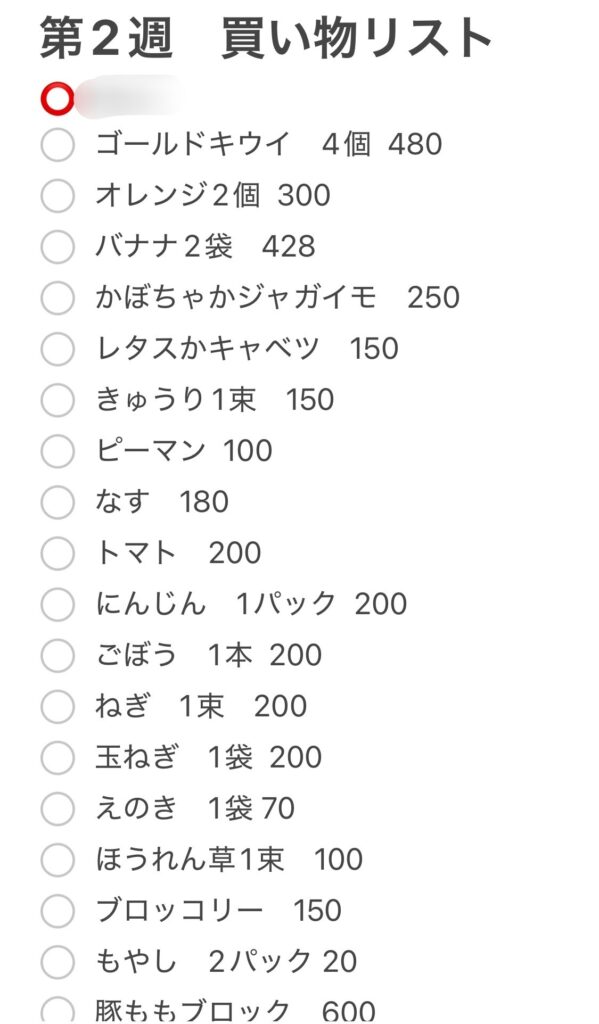Image resolution: width=599 pixels, height=1024 pixels.
Task: Open the トマト 200 item text
Action: [x=178, y=553]
